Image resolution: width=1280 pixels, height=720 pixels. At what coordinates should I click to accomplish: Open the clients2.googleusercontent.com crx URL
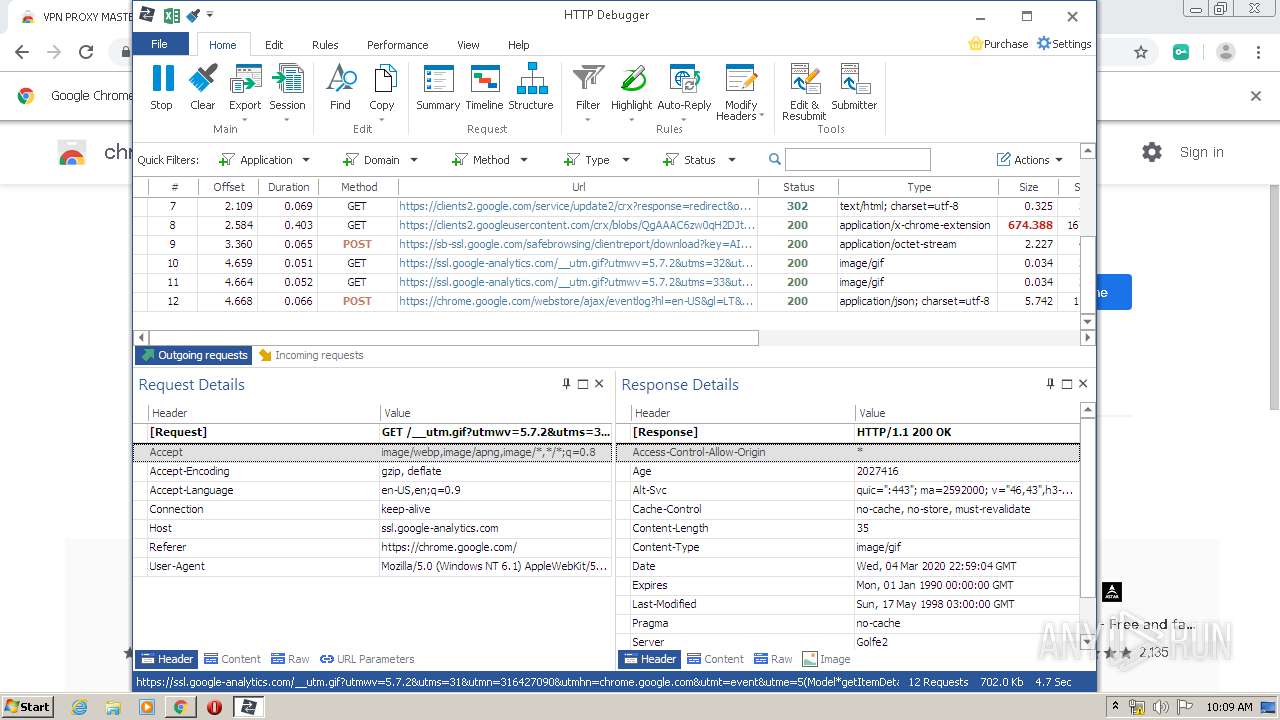[577, 225]
